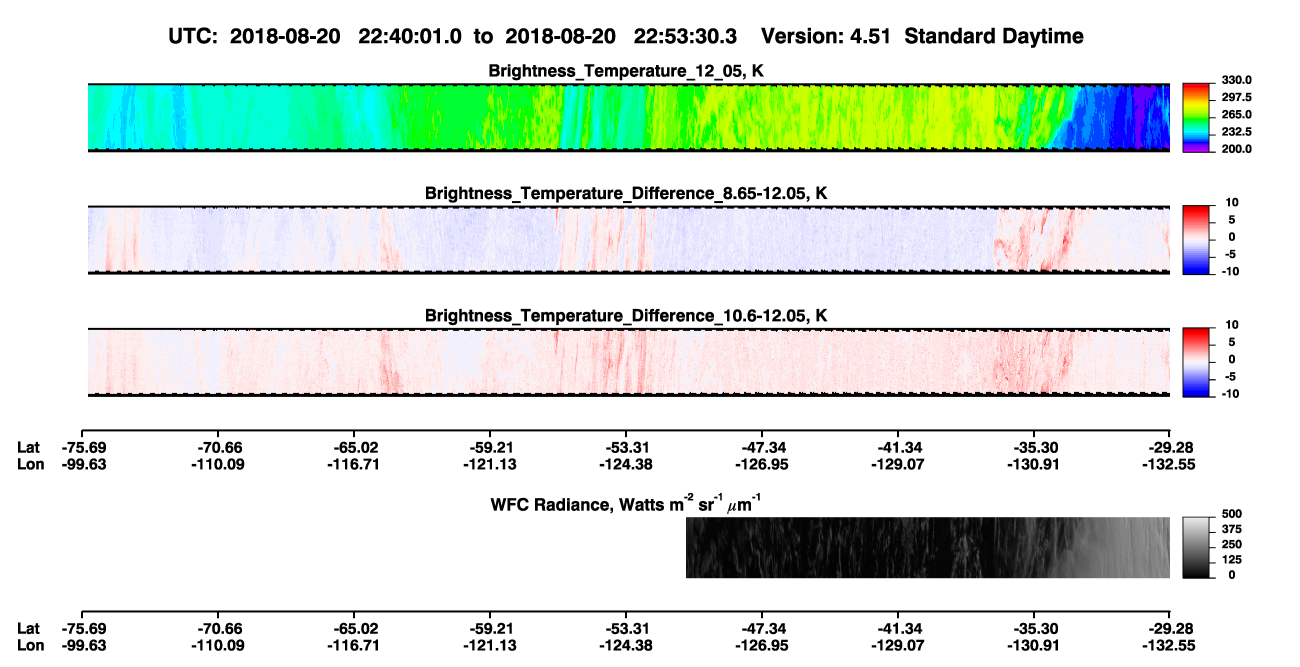Click longitude -110.09 on the bottommost axis

[219, 645]
